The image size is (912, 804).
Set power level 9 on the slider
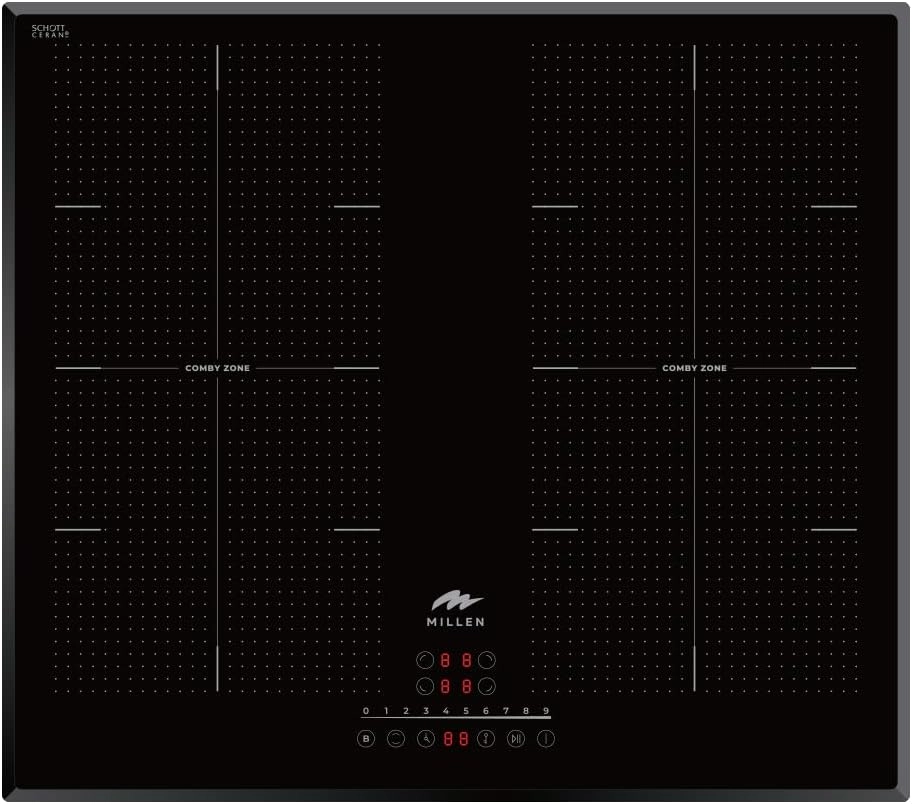(x=546, y=710)
